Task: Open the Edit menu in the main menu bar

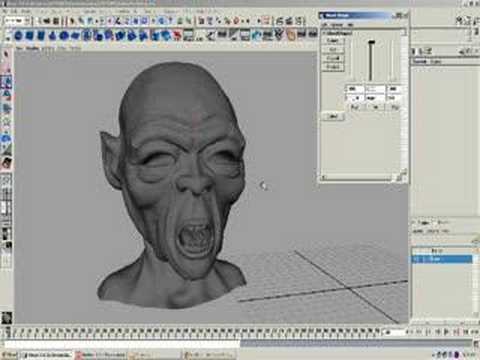Action: tap(15, 11)
